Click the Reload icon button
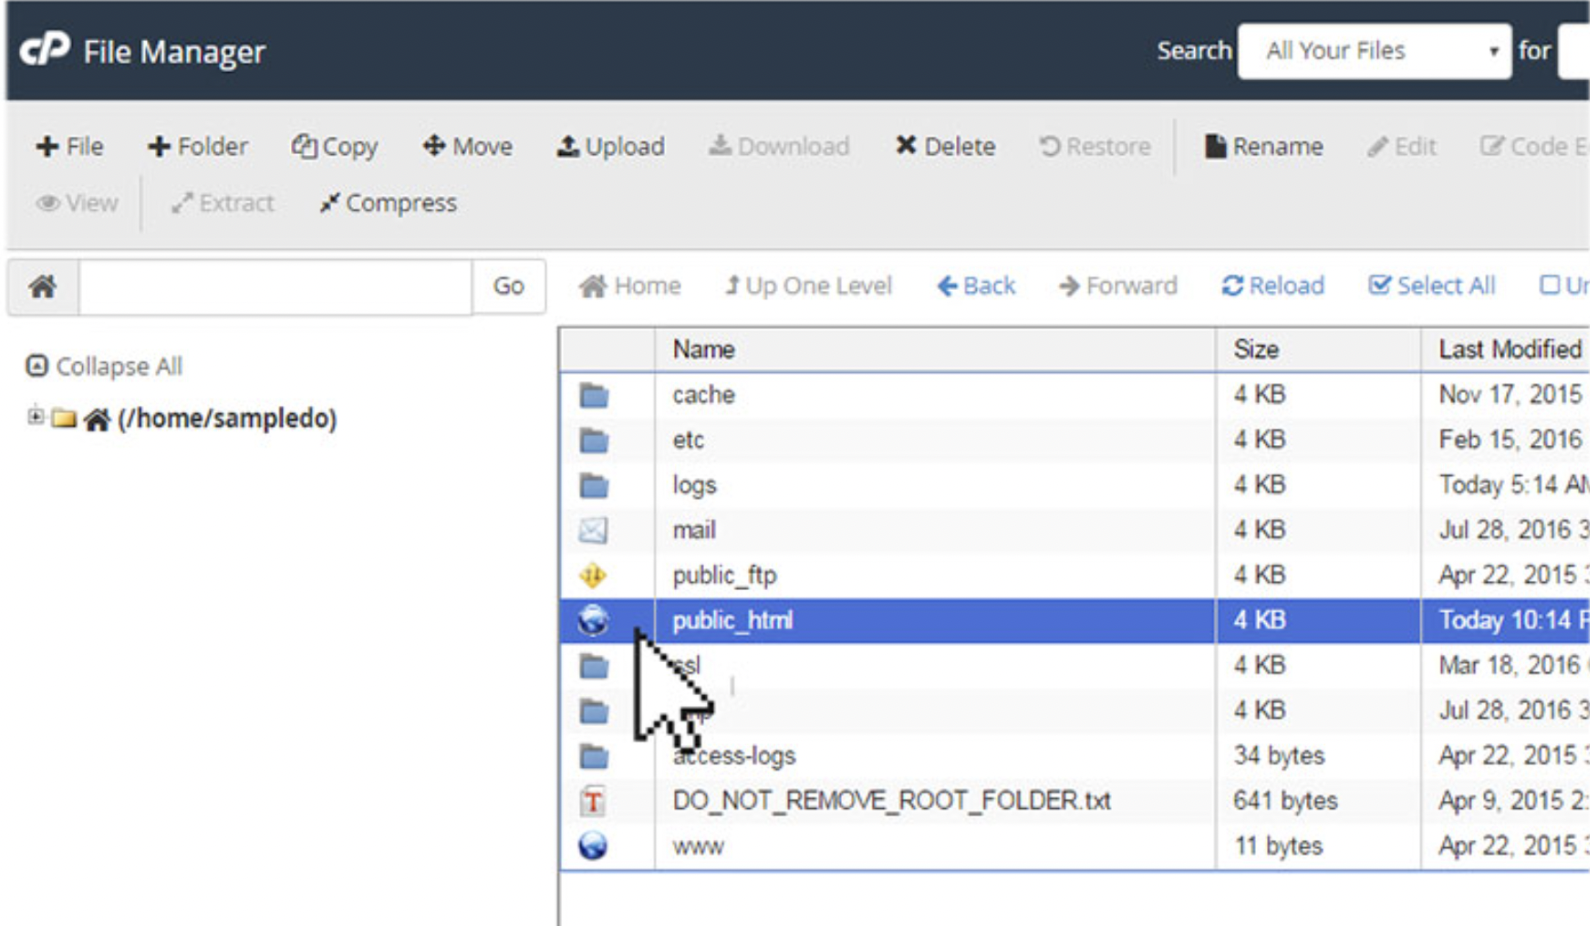 pos(1232,286)
